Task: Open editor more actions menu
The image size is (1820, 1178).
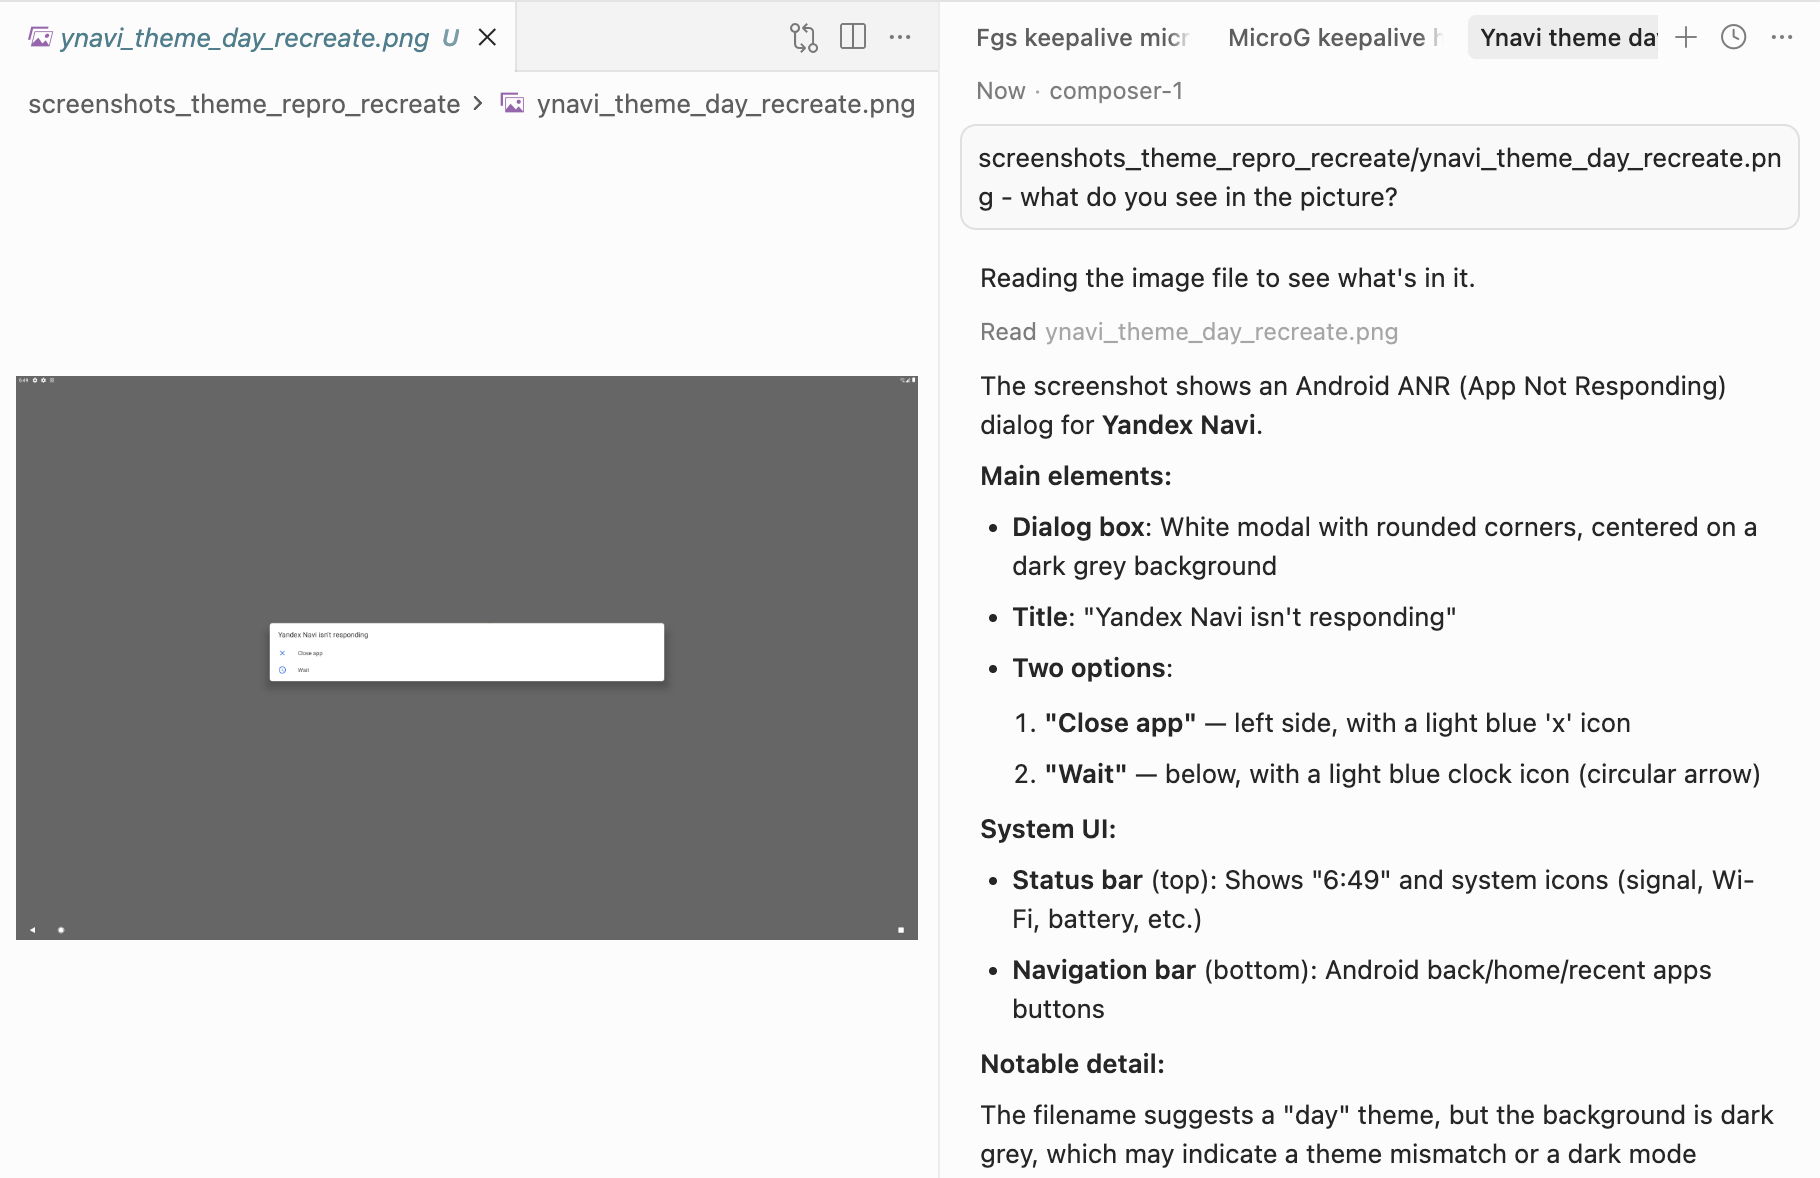Action: [x=900, y=38]
